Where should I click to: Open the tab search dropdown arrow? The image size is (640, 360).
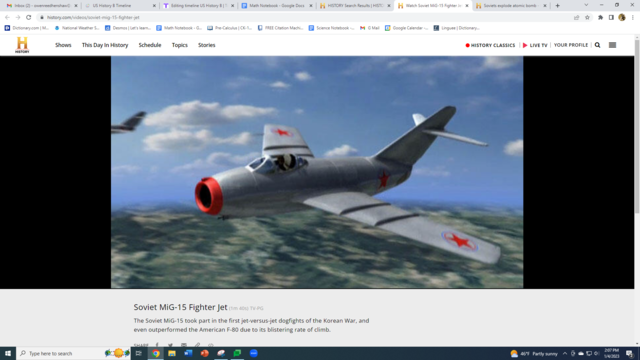(x=586, y=5)
